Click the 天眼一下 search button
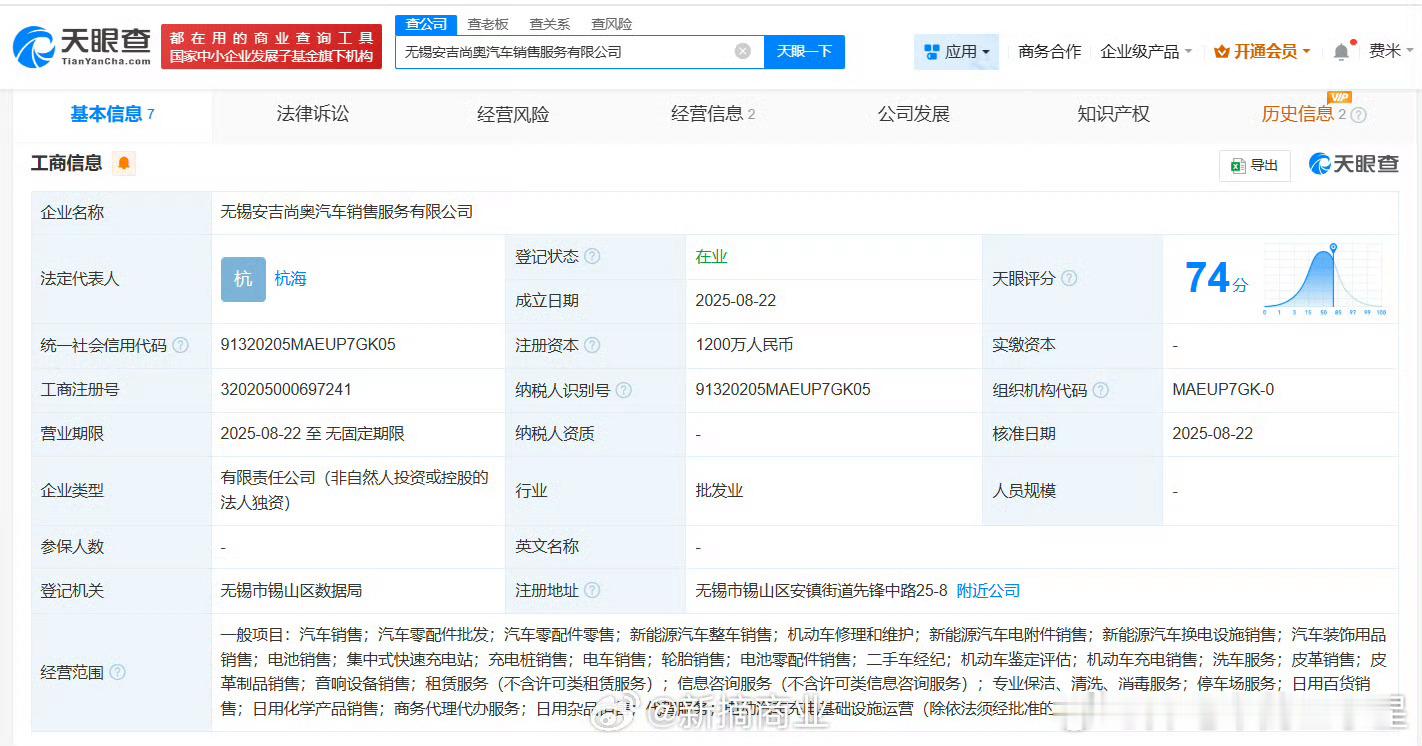 (804, 51)
